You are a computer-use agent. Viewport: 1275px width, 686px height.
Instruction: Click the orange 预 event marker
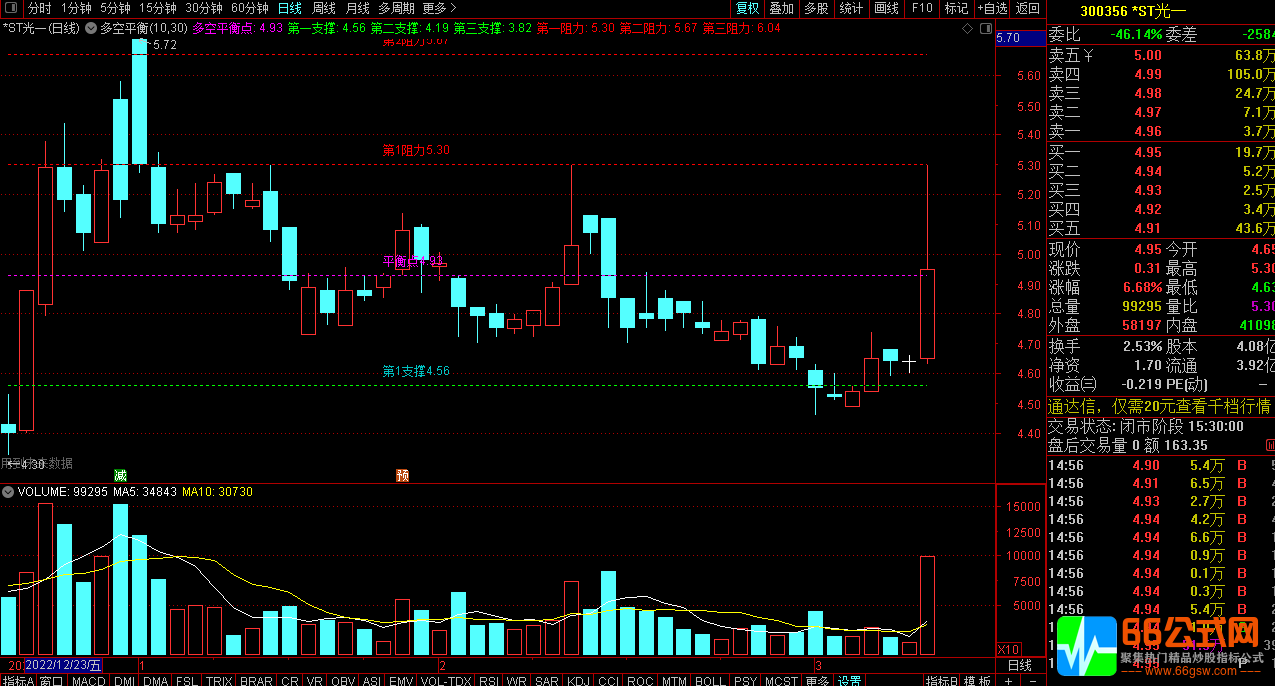pyautogui.click(x=402, y=474)
